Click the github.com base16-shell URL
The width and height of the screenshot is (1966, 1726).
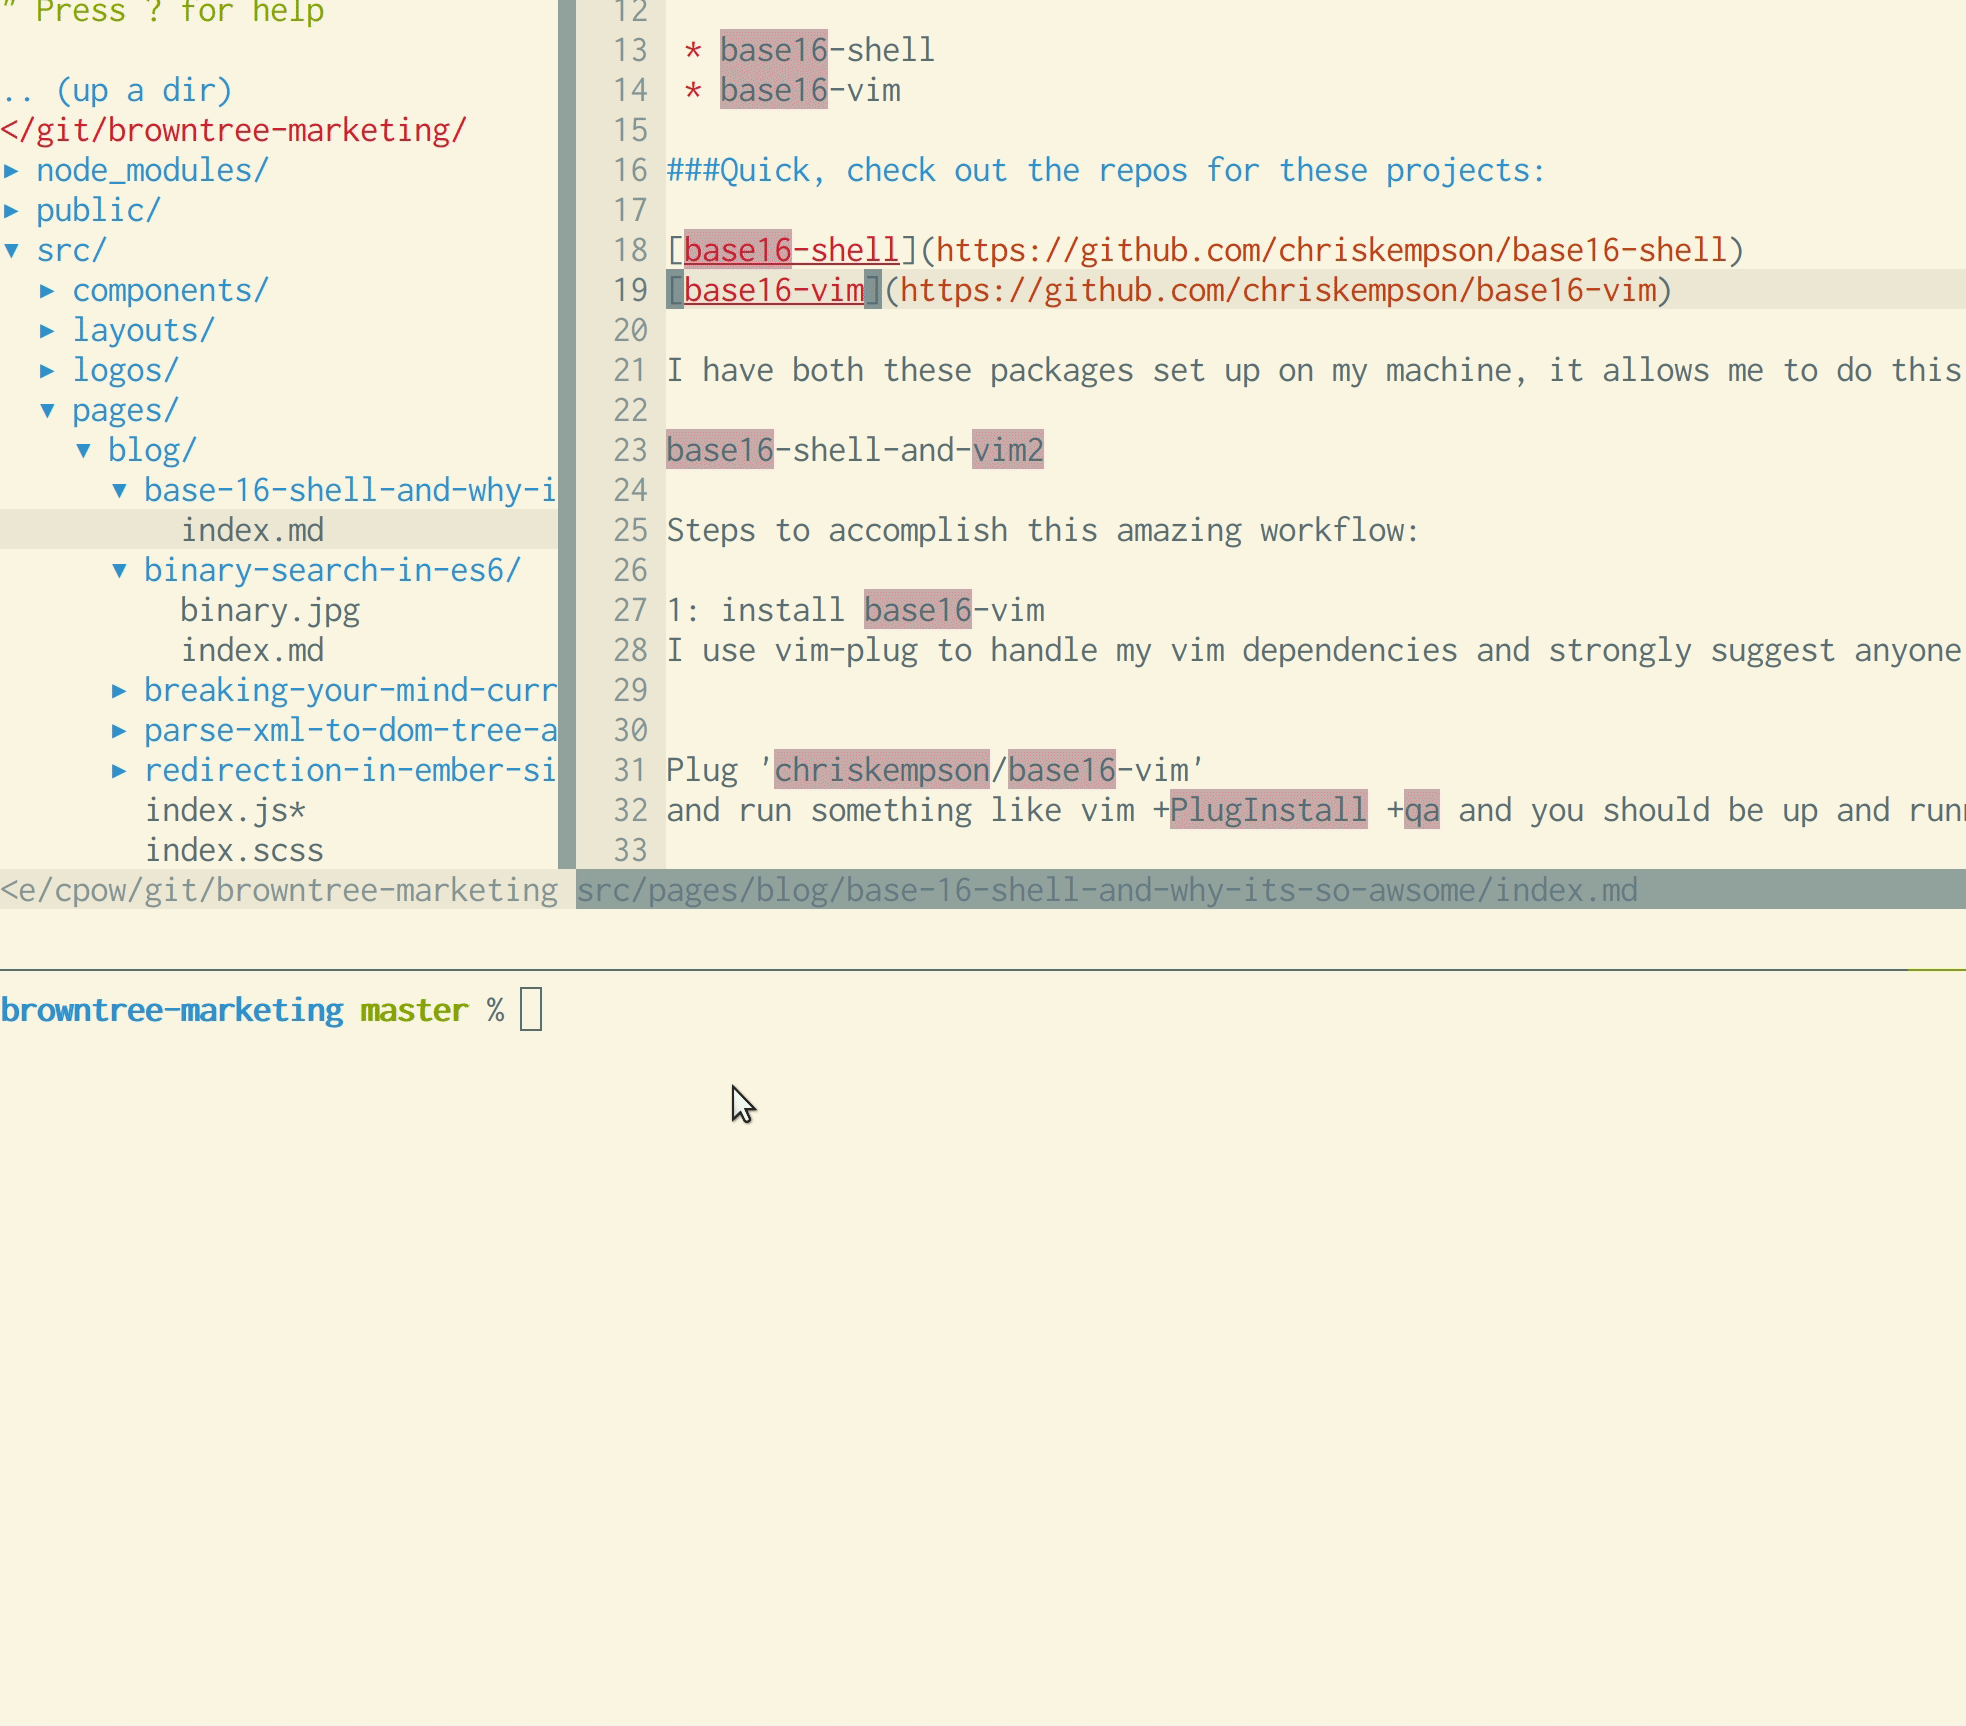[x=1331, y=251]
